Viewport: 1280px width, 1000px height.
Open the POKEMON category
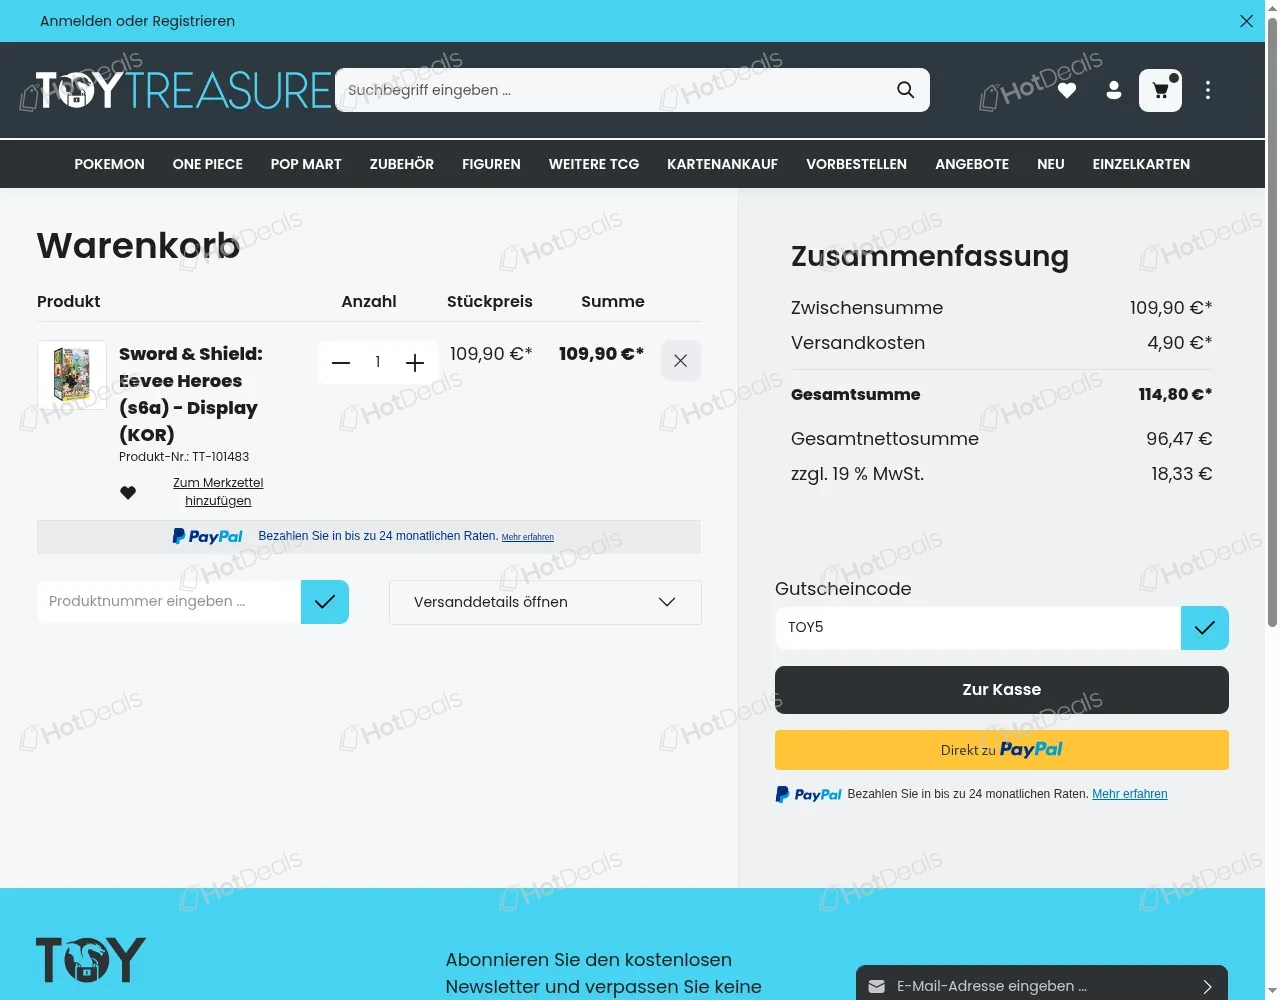pos(109,164)
